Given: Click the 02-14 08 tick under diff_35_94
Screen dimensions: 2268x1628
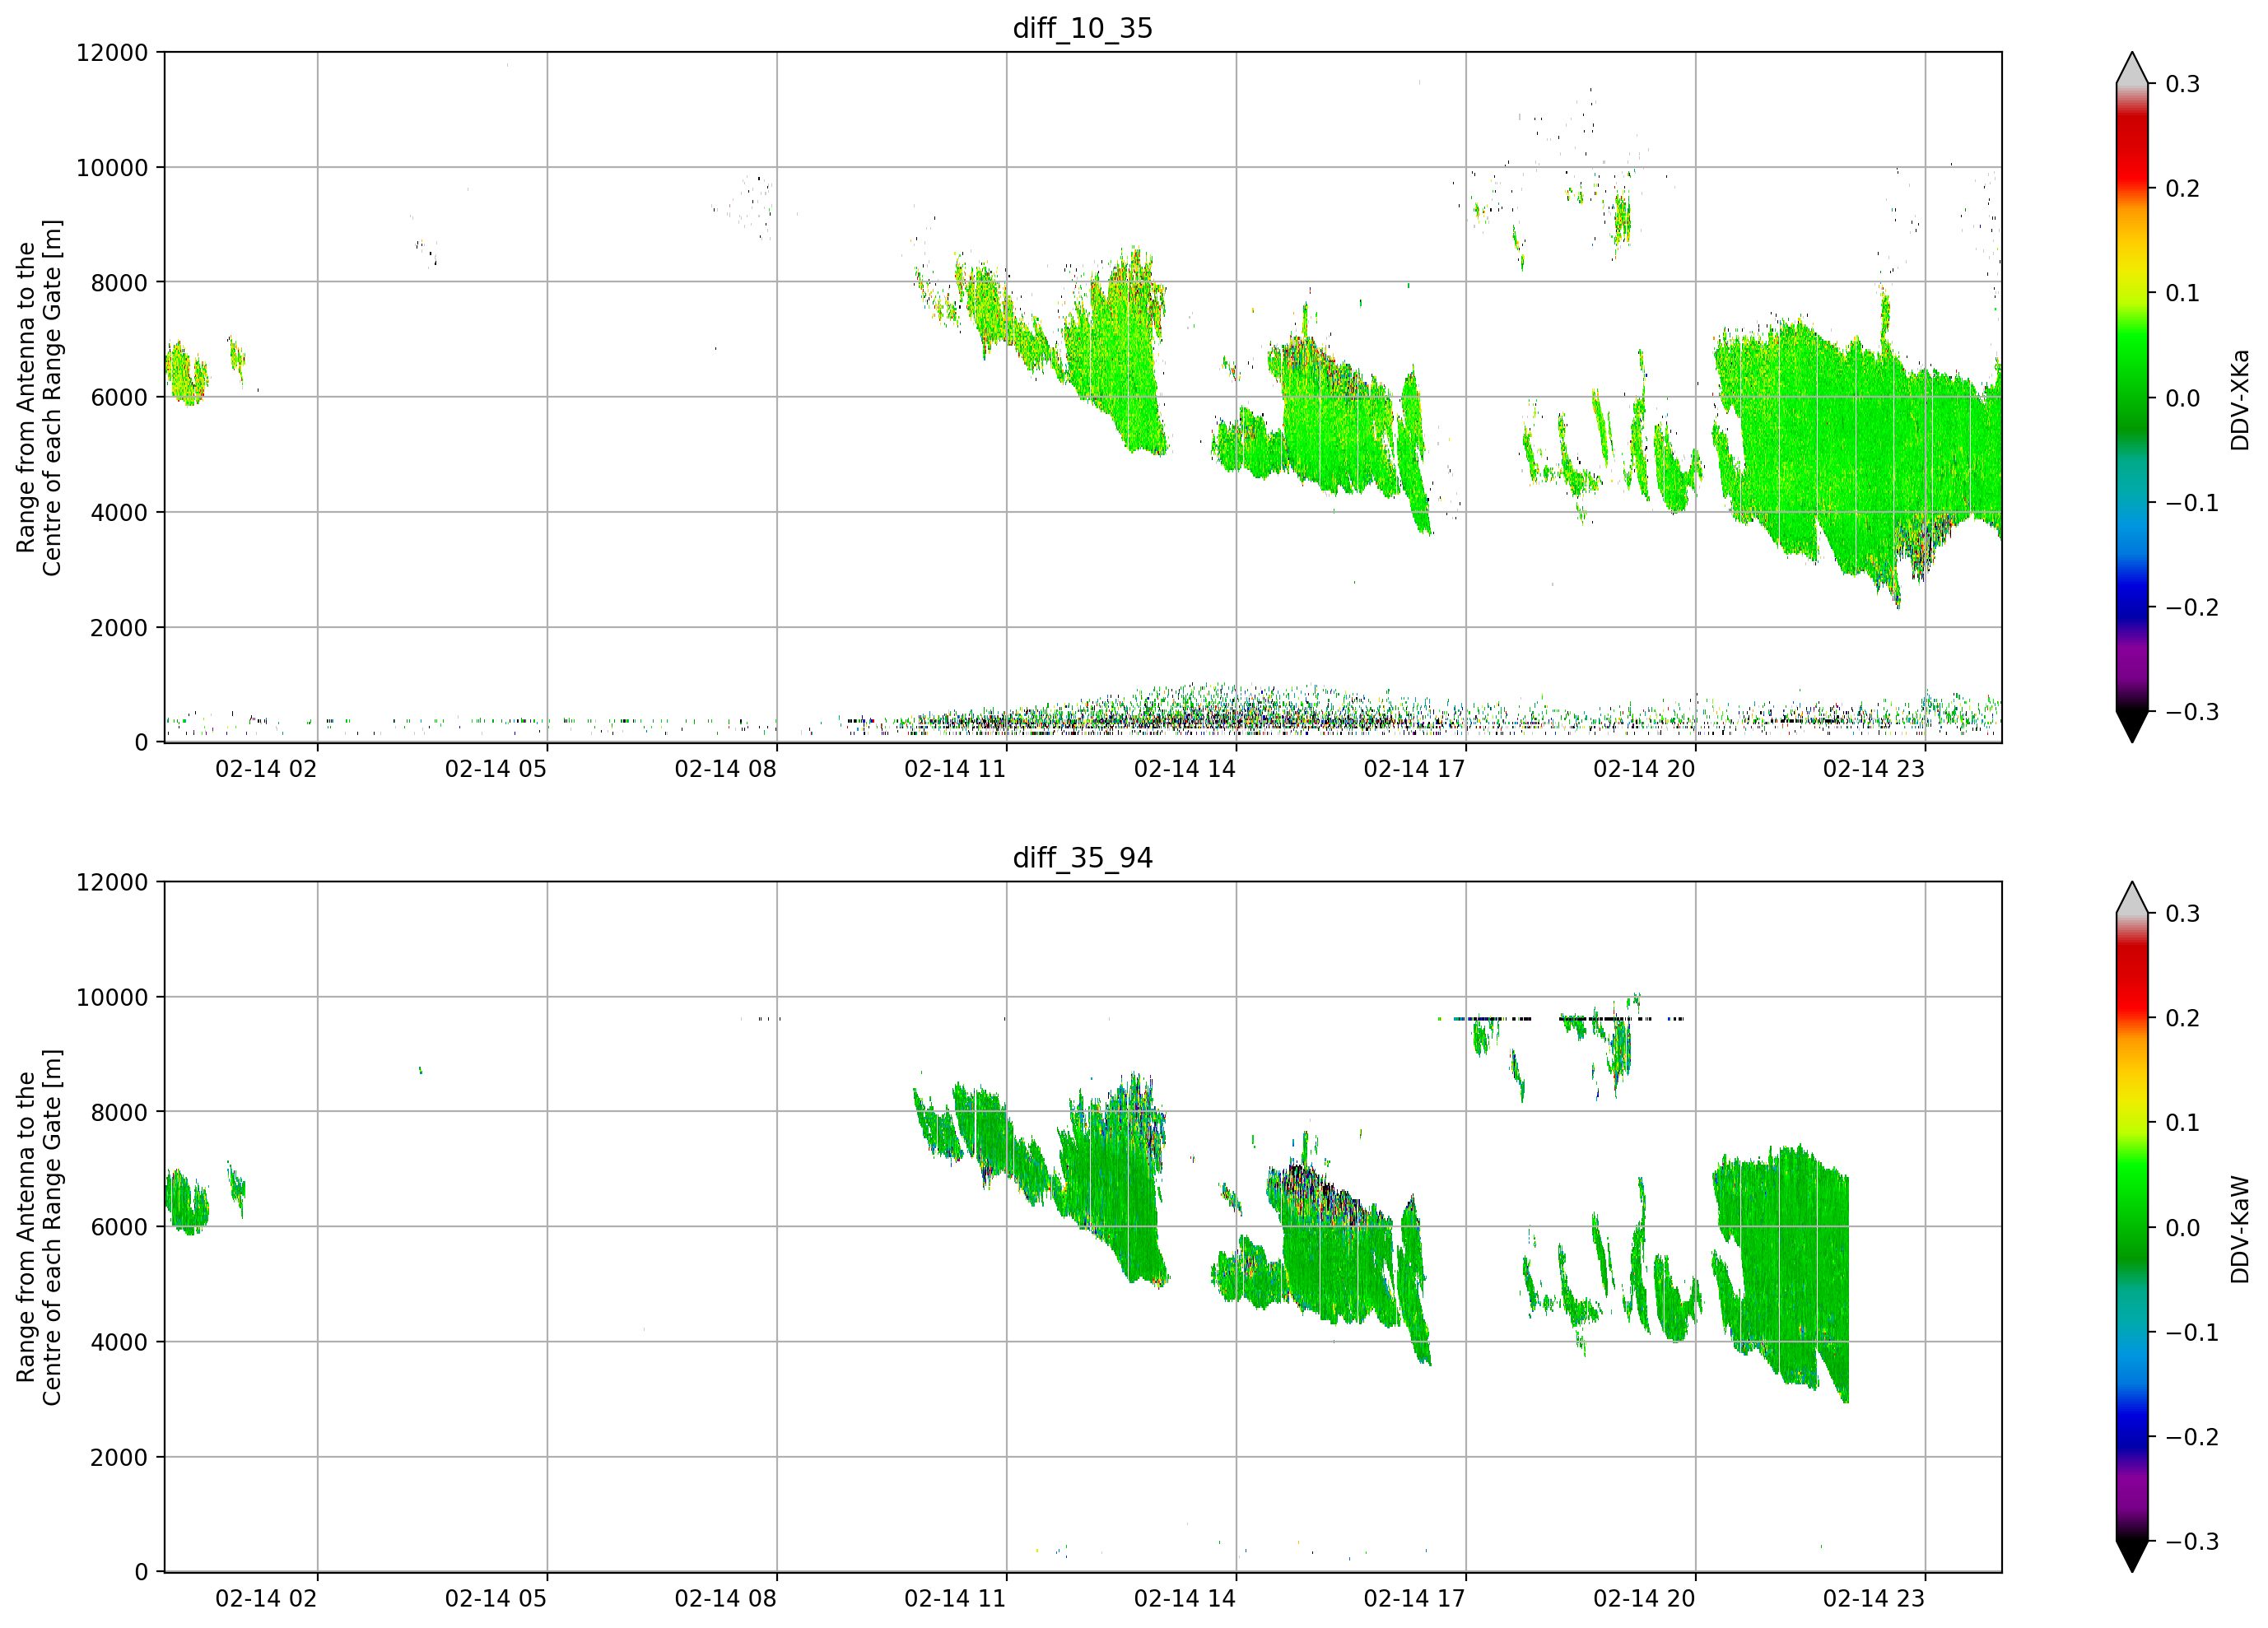Looking at the screenshot, I should tap(725, 1598).
